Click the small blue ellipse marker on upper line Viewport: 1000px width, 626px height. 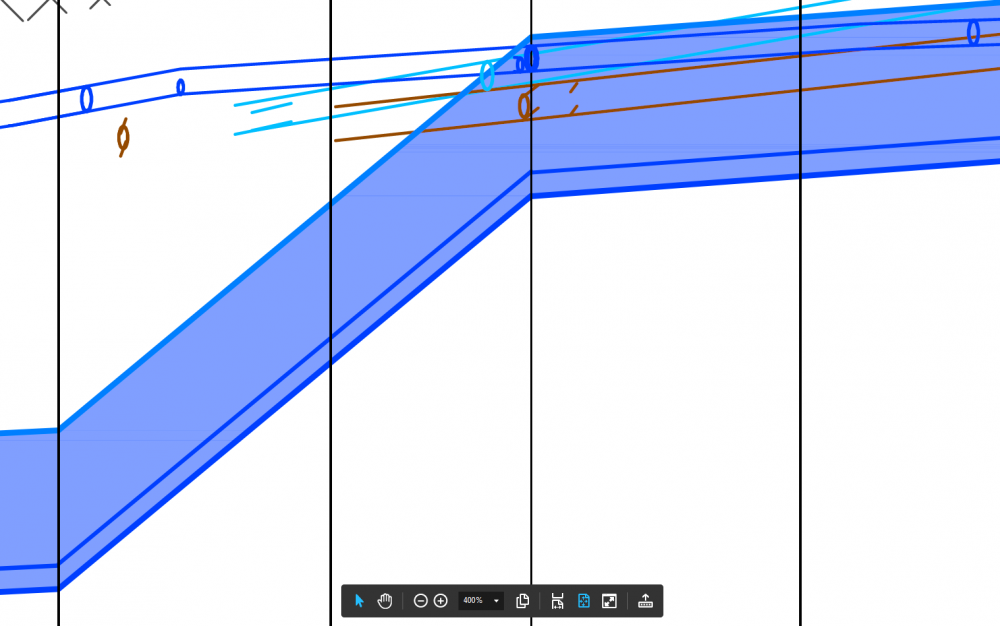(x=180, y=87)
